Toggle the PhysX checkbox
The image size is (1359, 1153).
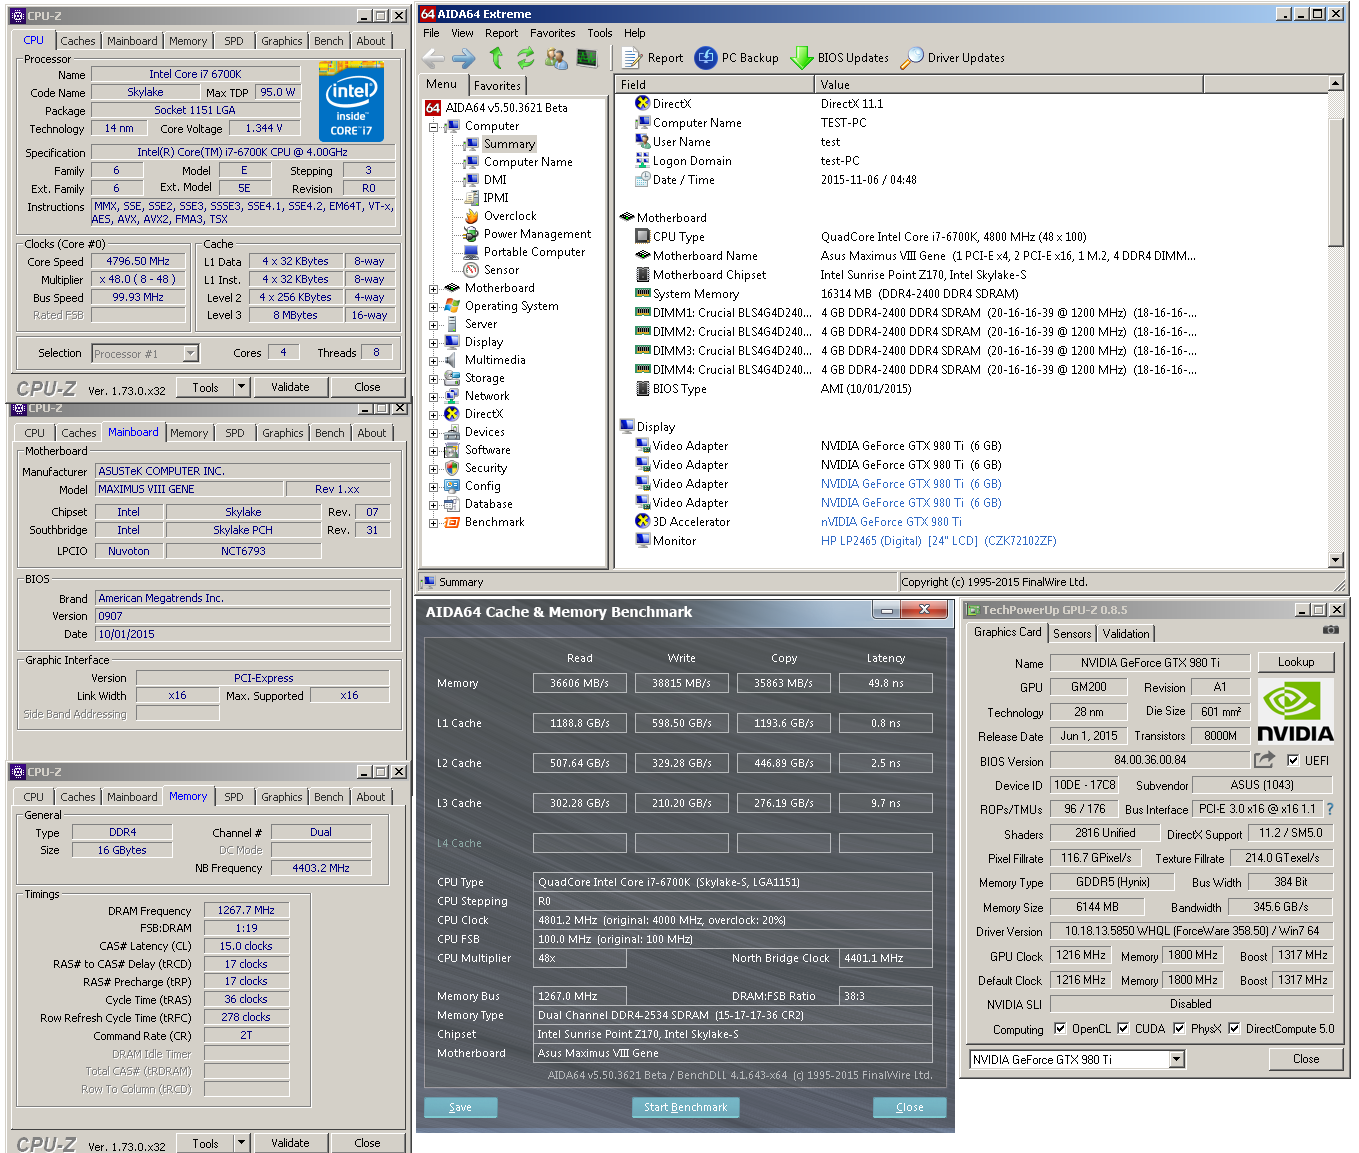point(1179,1028)
